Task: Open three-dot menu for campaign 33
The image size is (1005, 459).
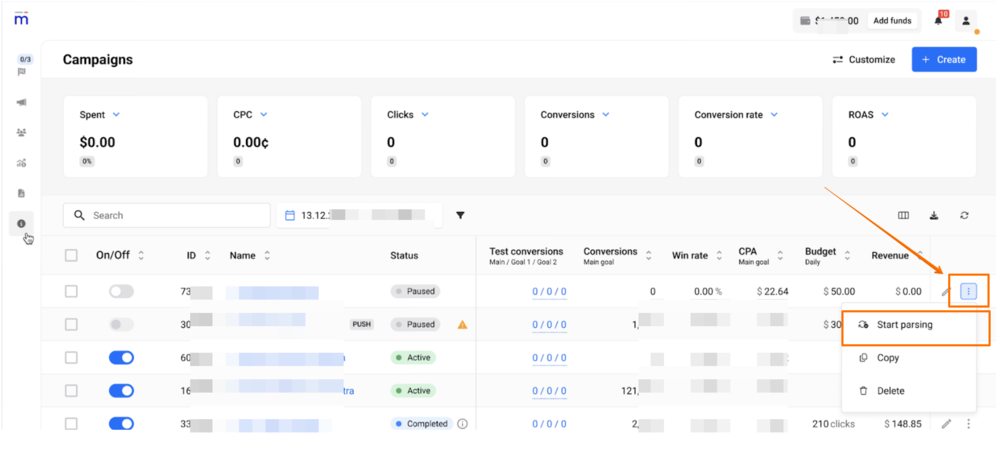Action: pyautogui.click(x=968, y=424)
